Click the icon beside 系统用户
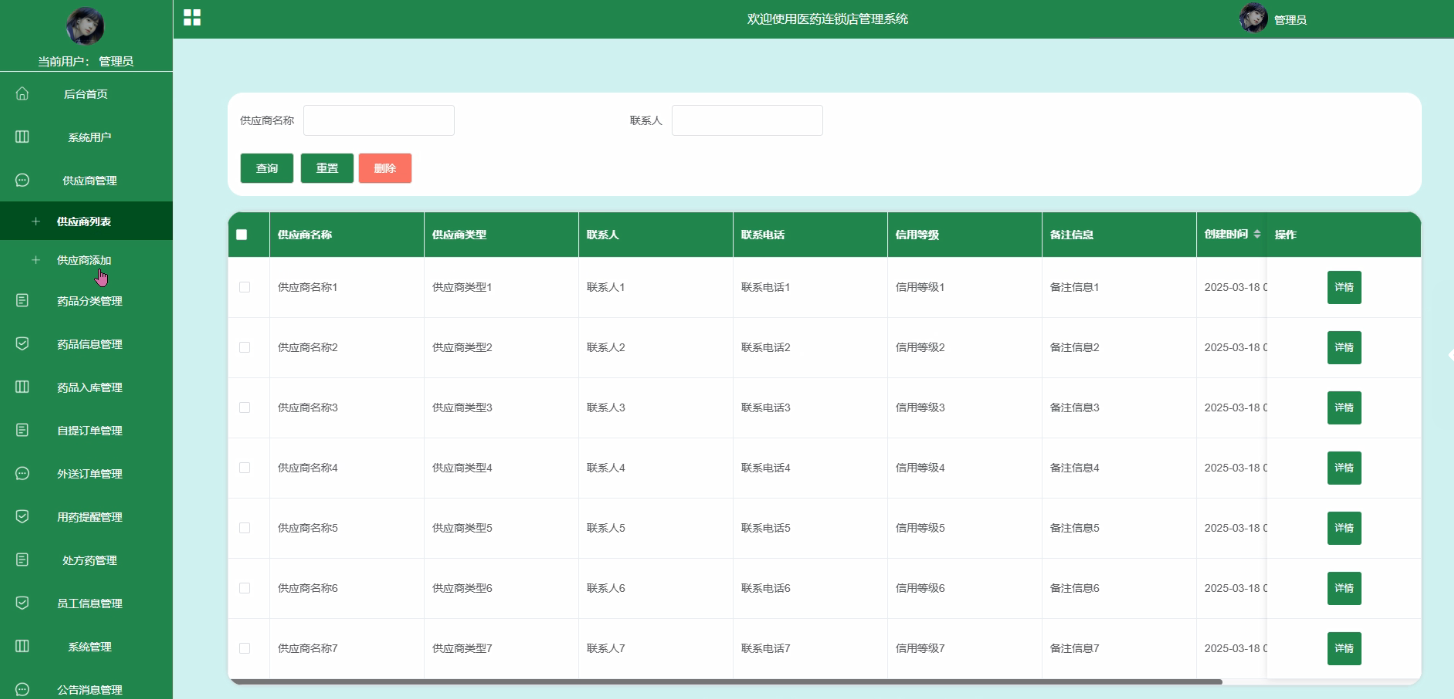Viewport: 1454px width, 699px height. tap(22, 137)
